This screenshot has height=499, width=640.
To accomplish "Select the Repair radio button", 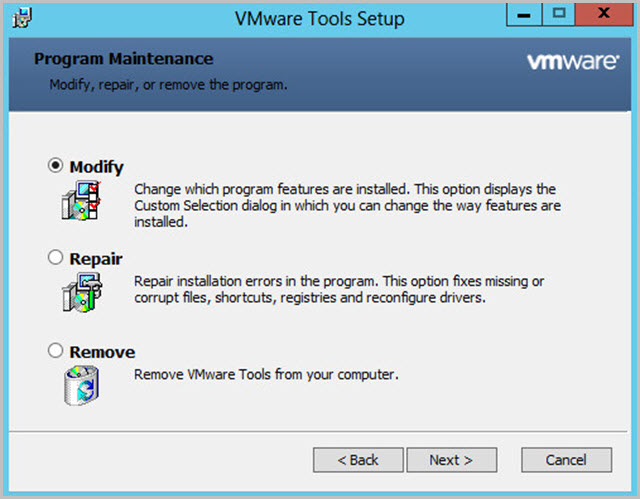I will click(56, 257).
